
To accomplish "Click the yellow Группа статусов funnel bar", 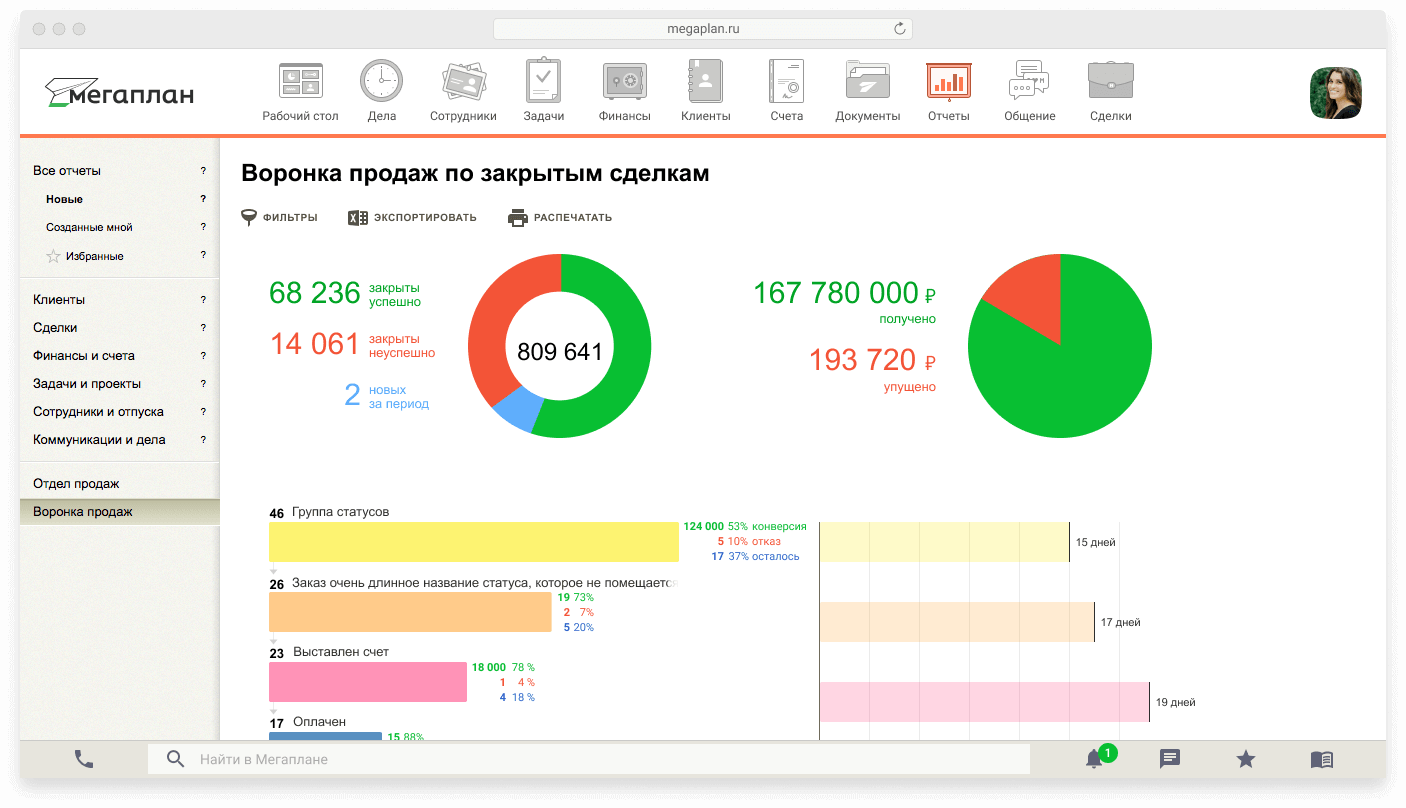I will click(x=474, y=542).
